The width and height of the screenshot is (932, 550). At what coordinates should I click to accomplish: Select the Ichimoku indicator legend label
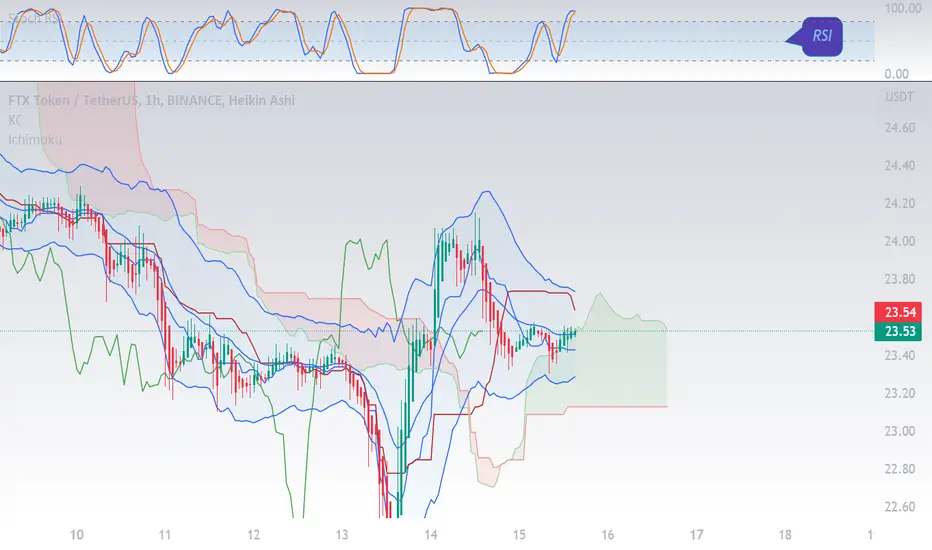coord(35,140)
